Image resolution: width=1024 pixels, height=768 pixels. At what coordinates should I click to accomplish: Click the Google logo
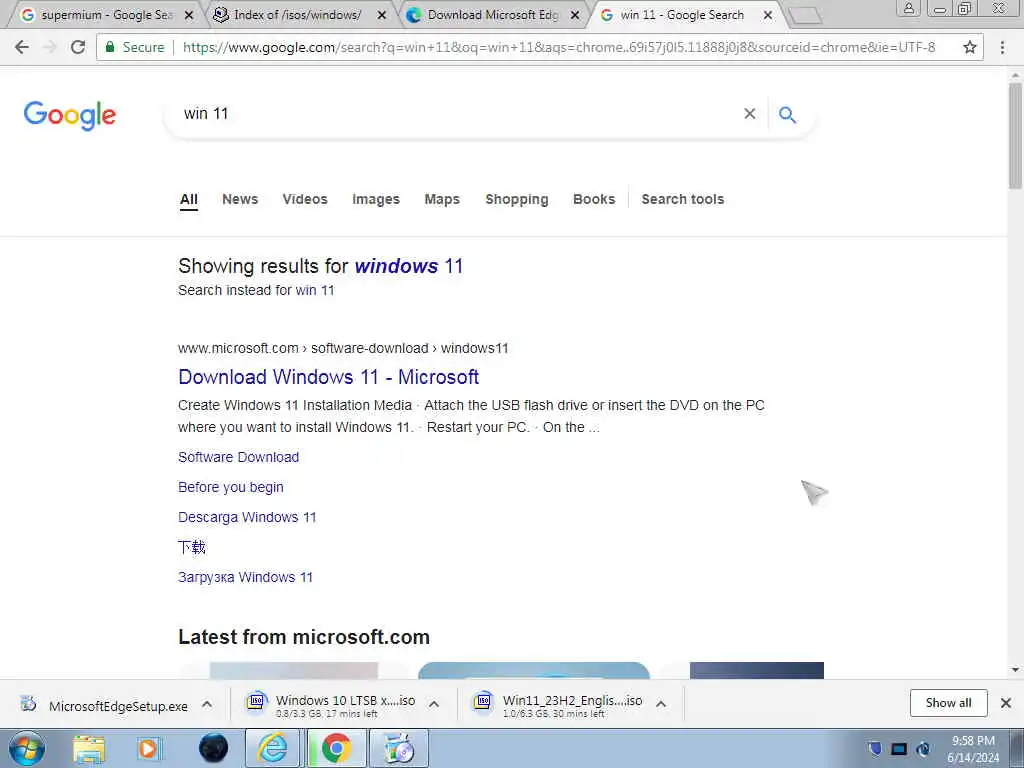(70, 116)
